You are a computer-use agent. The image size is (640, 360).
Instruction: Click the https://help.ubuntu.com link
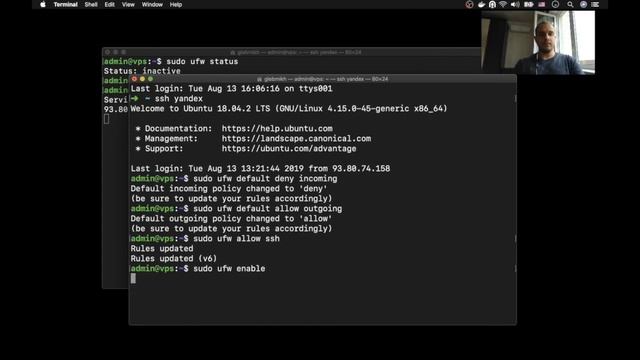click(x=277, y=129)
